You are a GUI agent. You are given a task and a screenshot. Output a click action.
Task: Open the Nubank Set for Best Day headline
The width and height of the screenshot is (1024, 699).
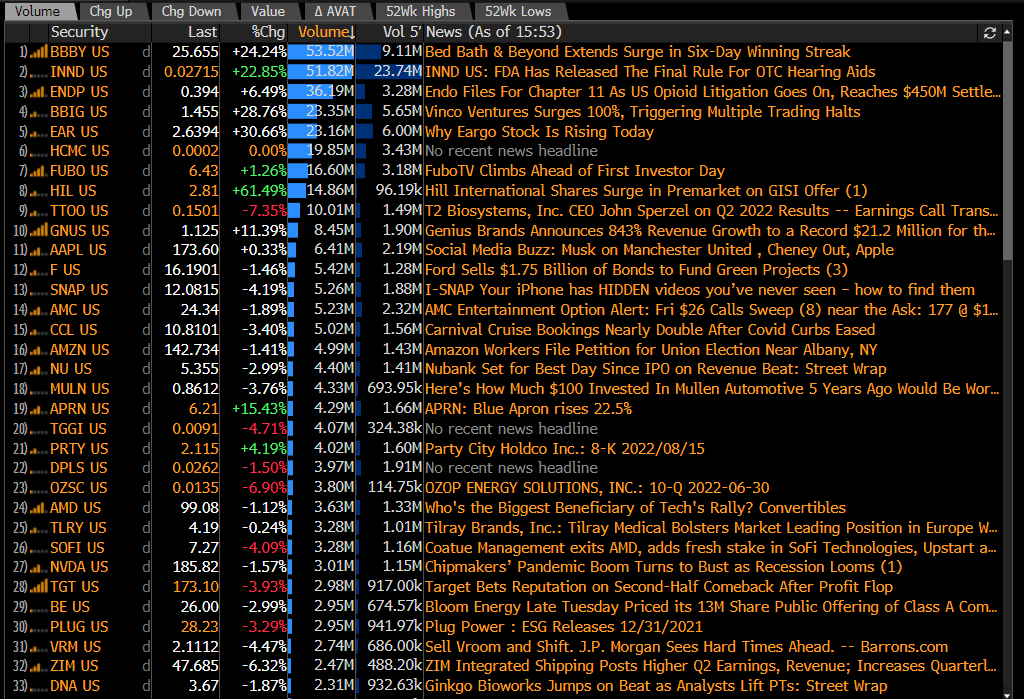coord(656,369)
